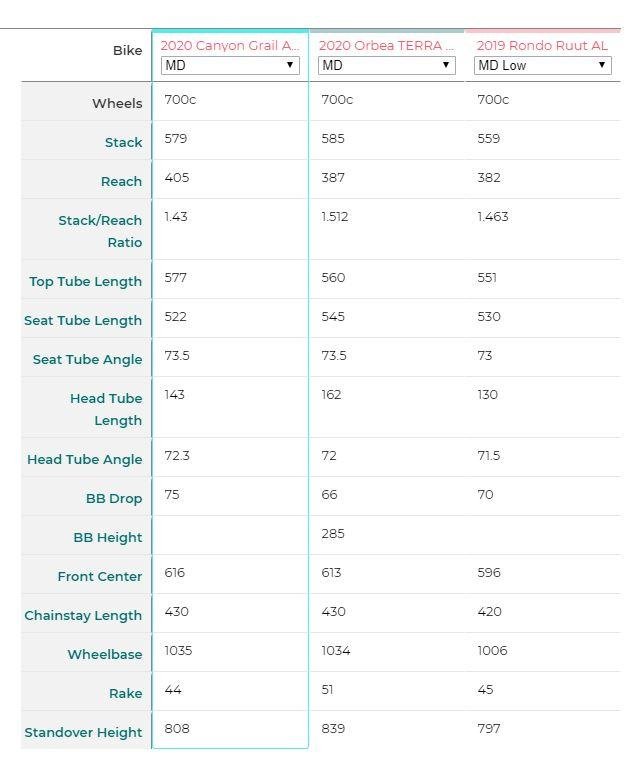Screen dimensions: 637x765
Task: Expand the MD Low size selector
Action: tap(542, 65)
